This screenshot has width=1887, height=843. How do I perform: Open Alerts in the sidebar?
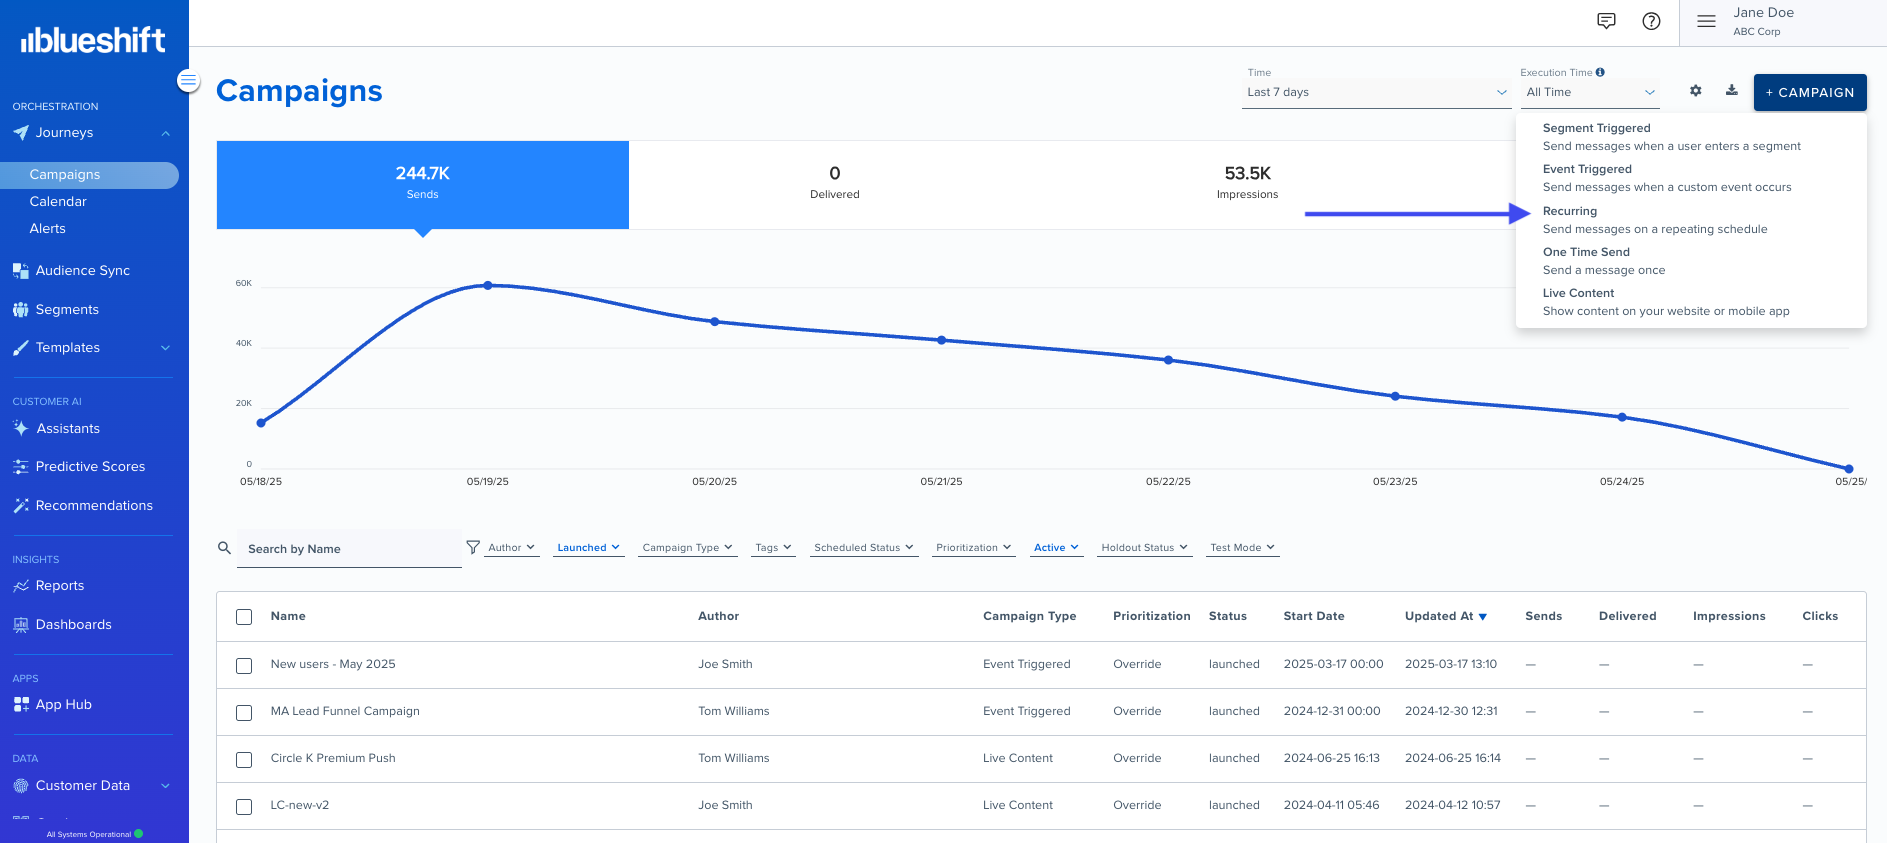pos(48,229)
